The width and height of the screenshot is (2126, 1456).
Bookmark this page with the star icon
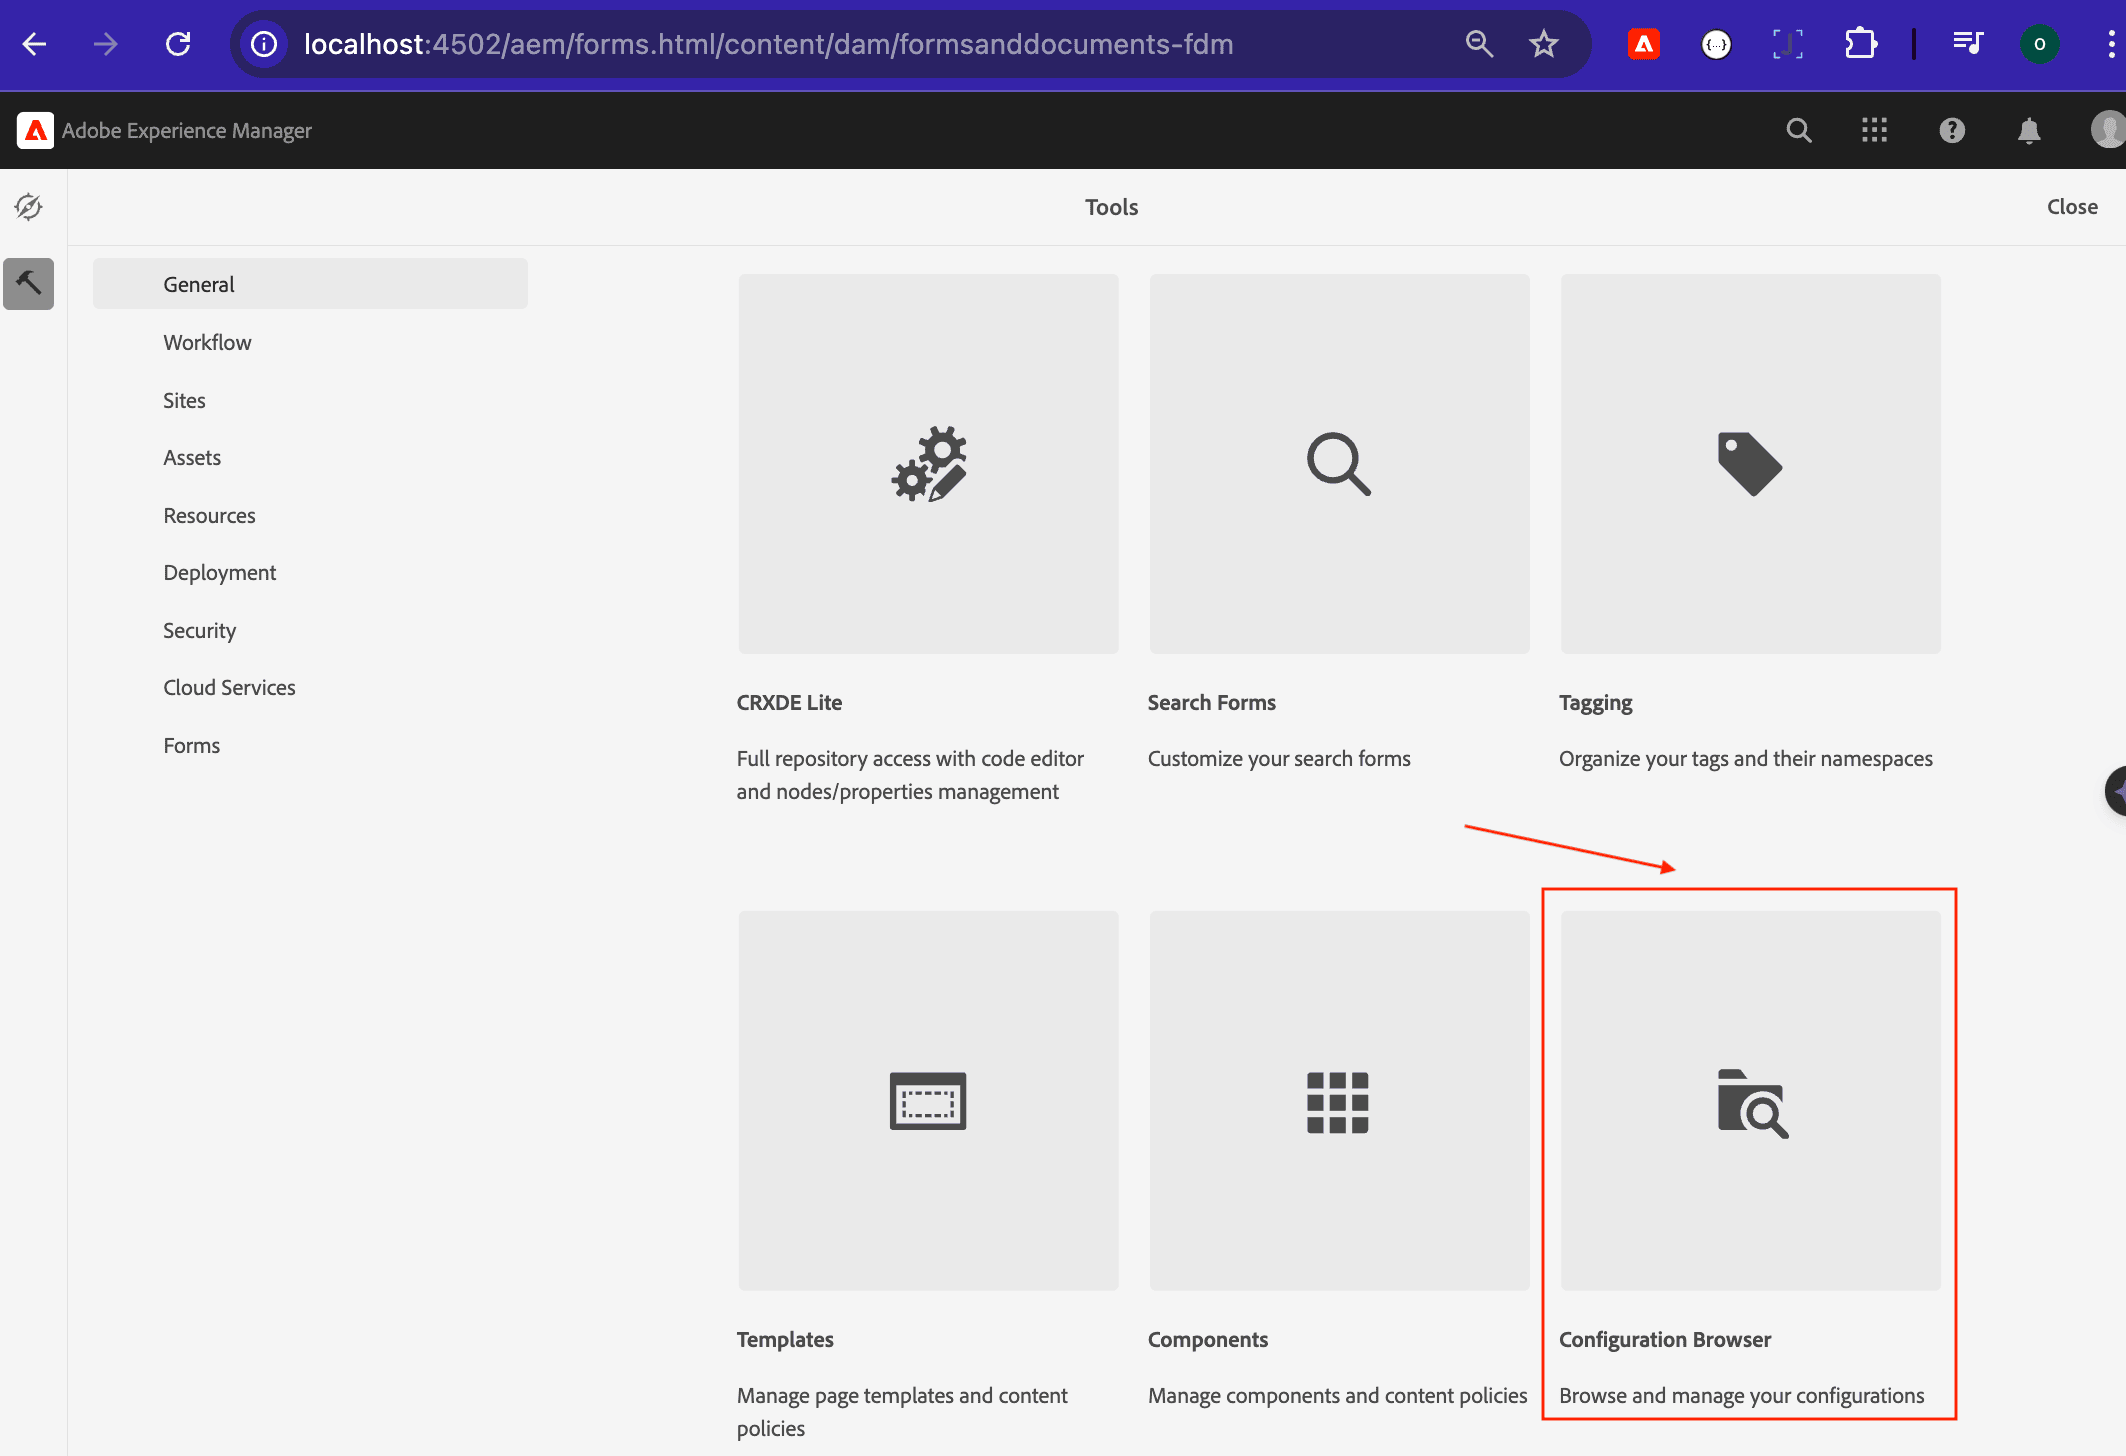[x=1544, y=44]
